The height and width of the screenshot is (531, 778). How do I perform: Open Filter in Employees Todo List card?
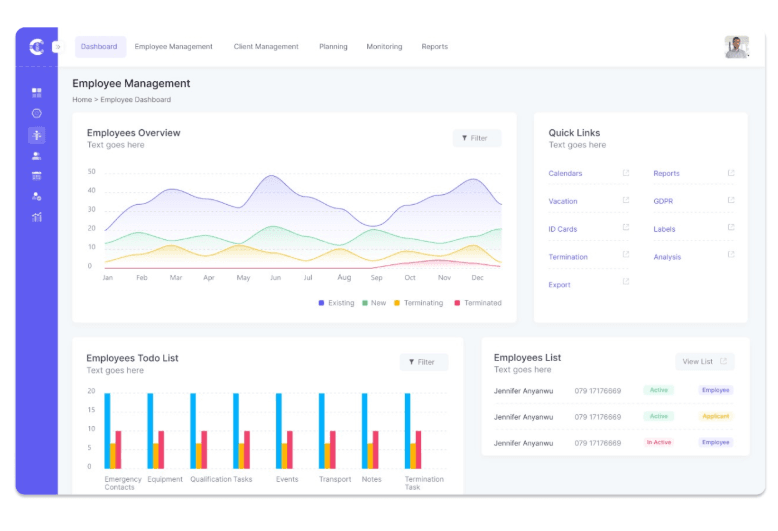click(423, 362)
